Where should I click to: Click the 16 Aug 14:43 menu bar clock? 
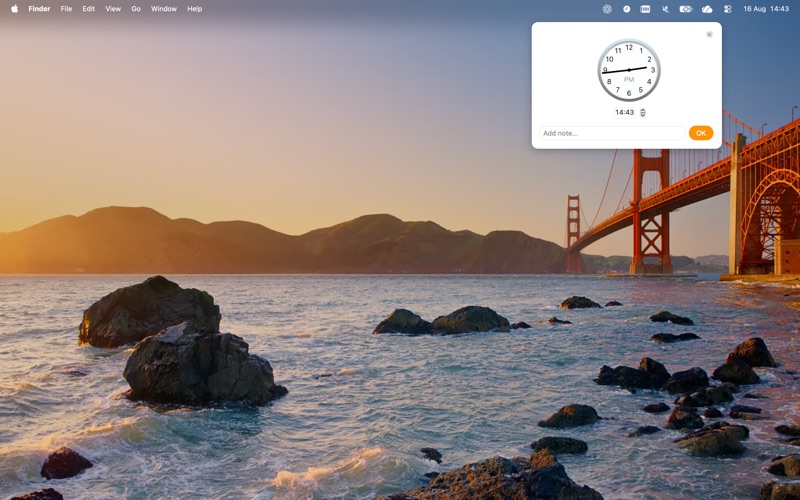point(766,9)
